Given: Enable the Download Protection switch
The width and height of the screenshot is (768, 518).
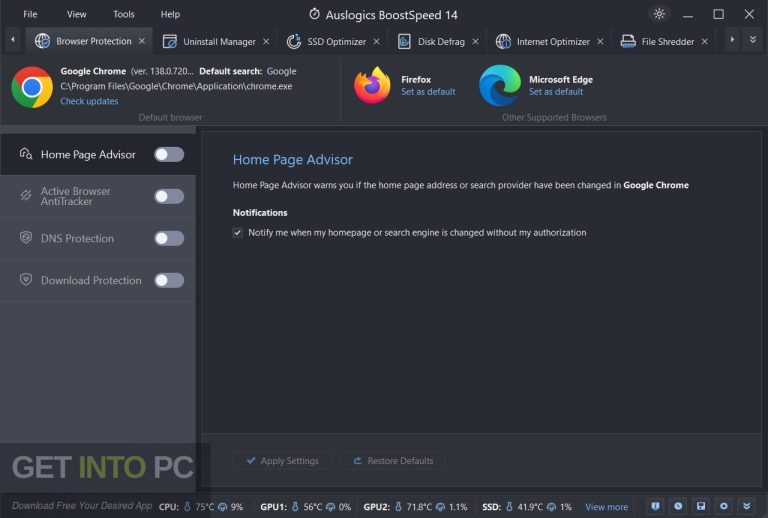Looking at the screenshot, I should pyautogui.click(x=169, y=281).
